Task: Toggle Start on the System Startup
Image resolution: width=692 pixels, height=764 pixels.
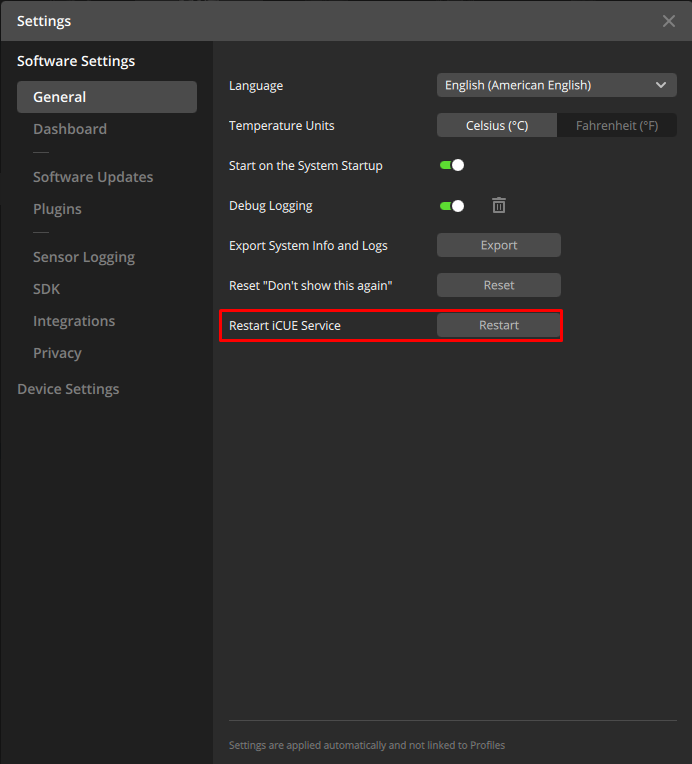Action: pyautogui.click(x=452, y=165)
